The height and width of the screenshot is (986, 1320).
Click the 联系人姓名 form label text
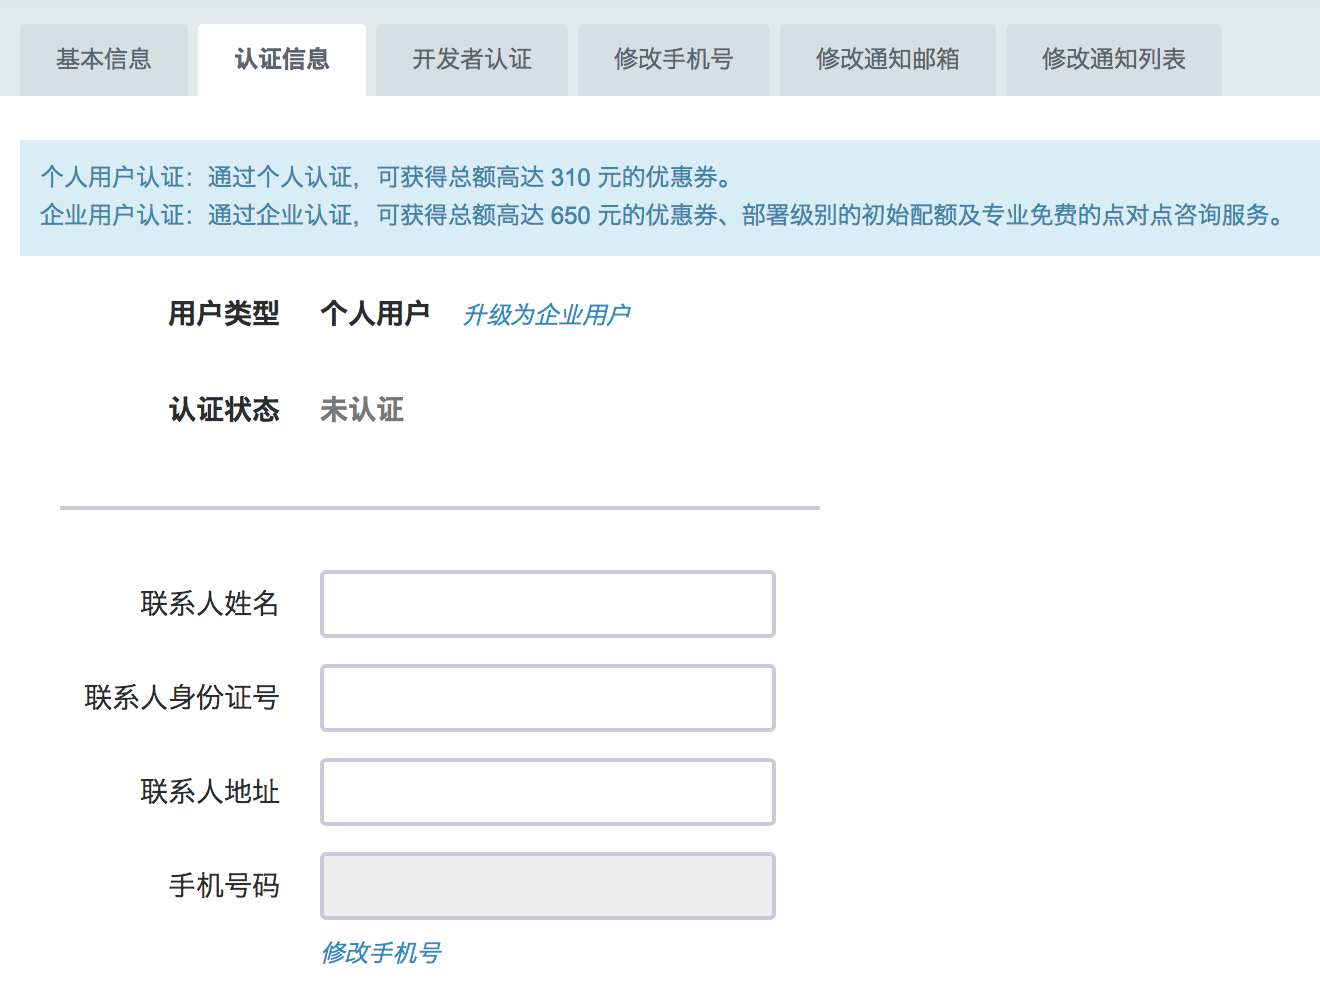coord(210,604)
